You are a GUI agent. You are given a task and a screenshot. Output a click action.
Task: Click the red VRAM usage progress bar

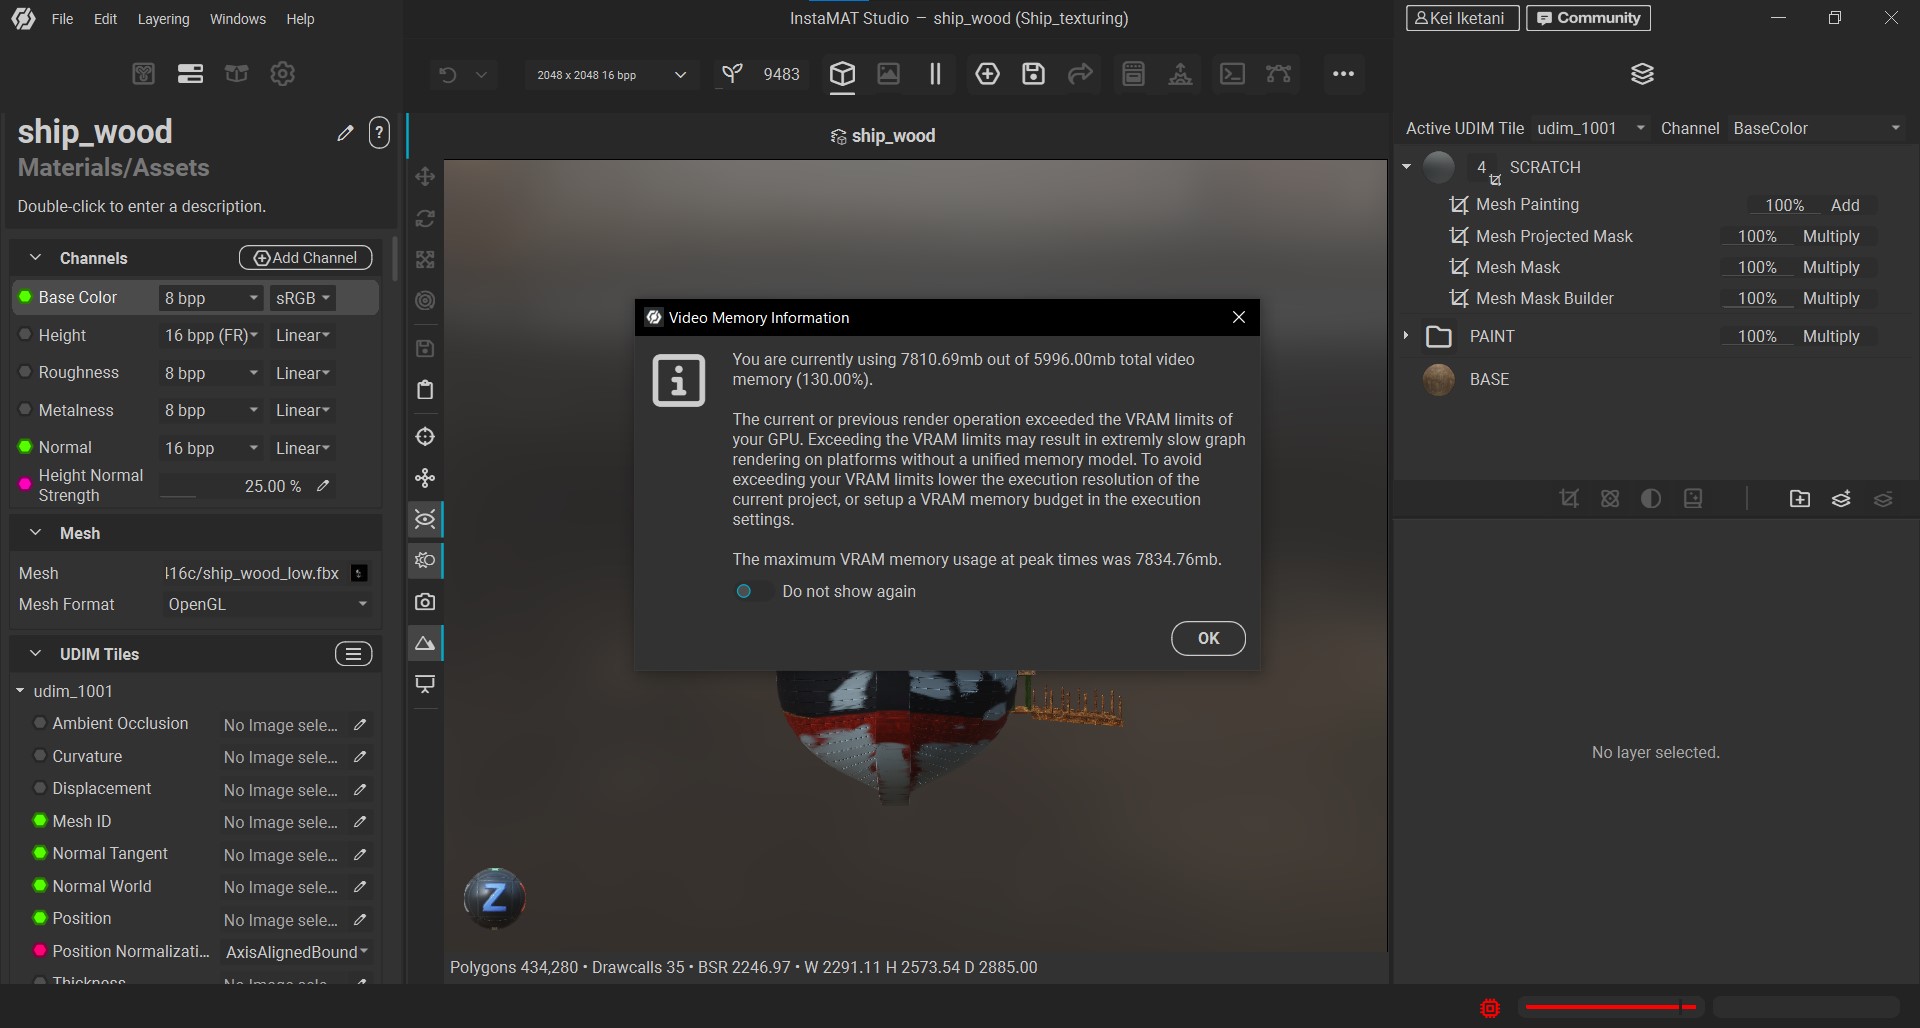[1611, 1007]
